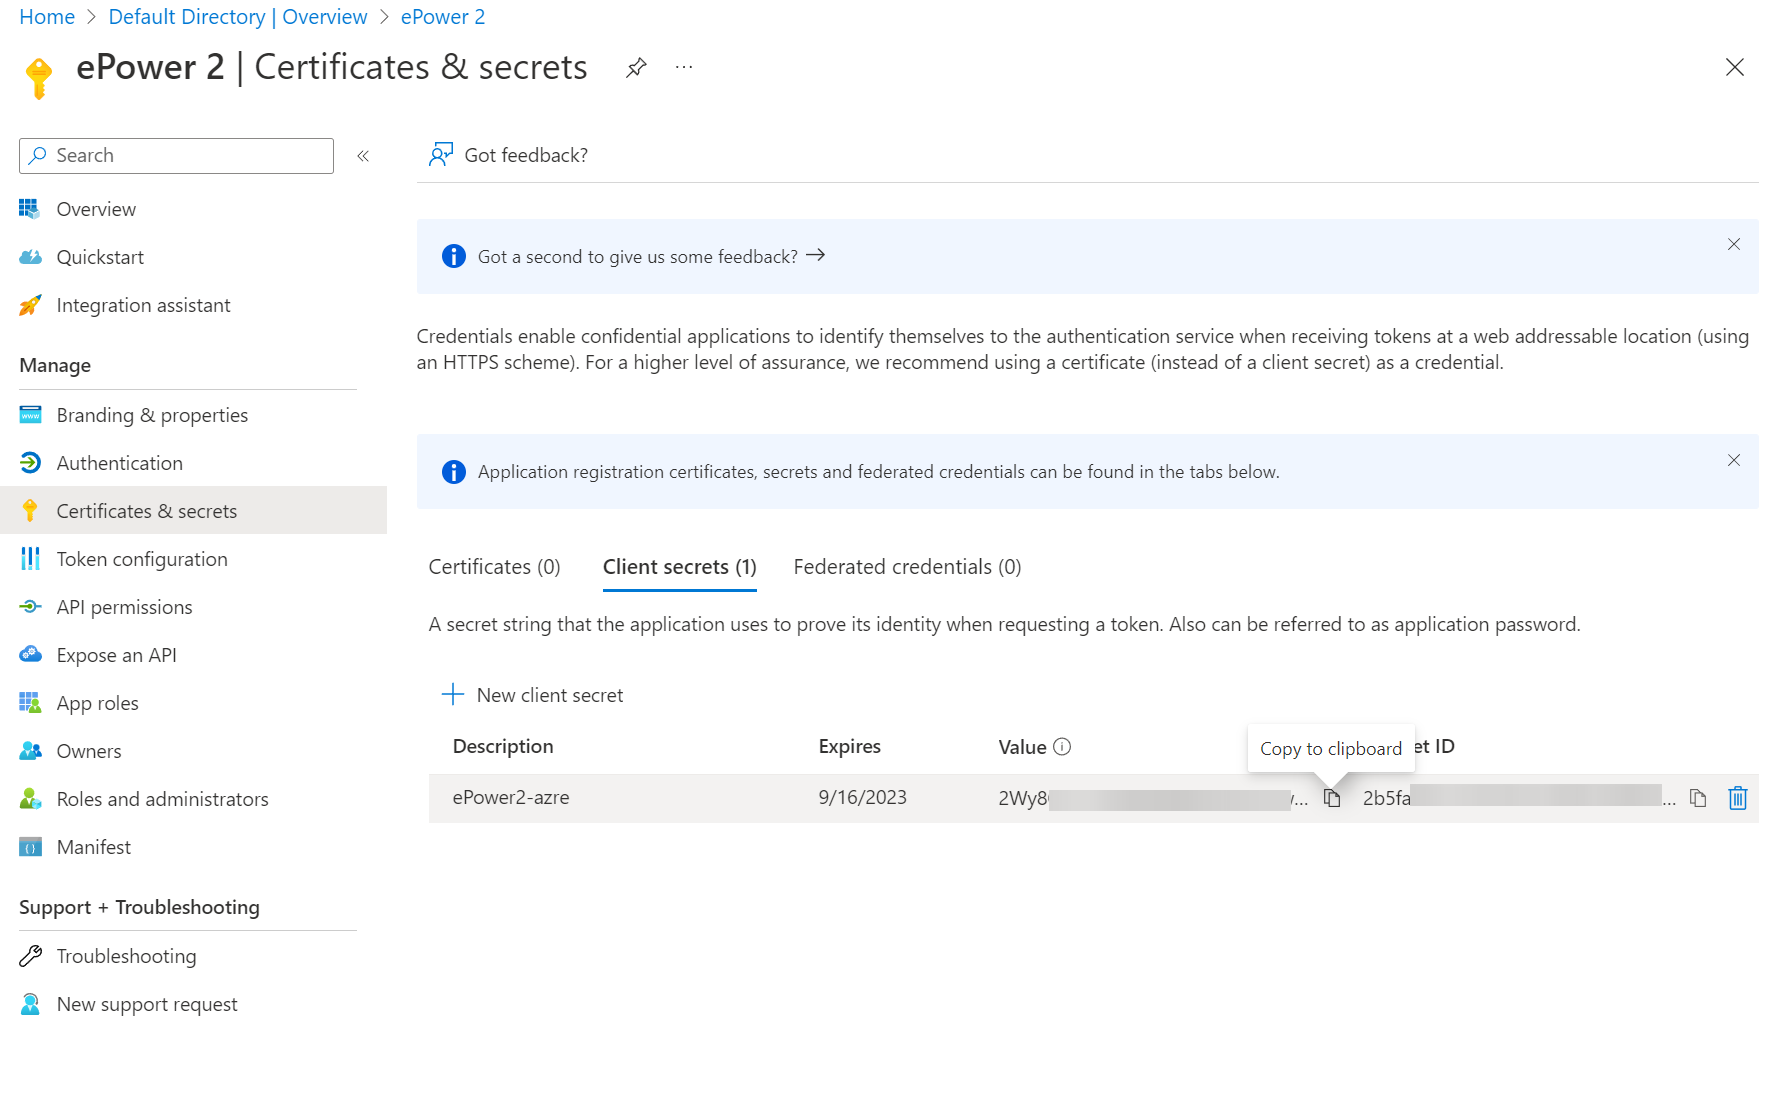
Task: Click the feedback person icon
Action: point(440,155)
